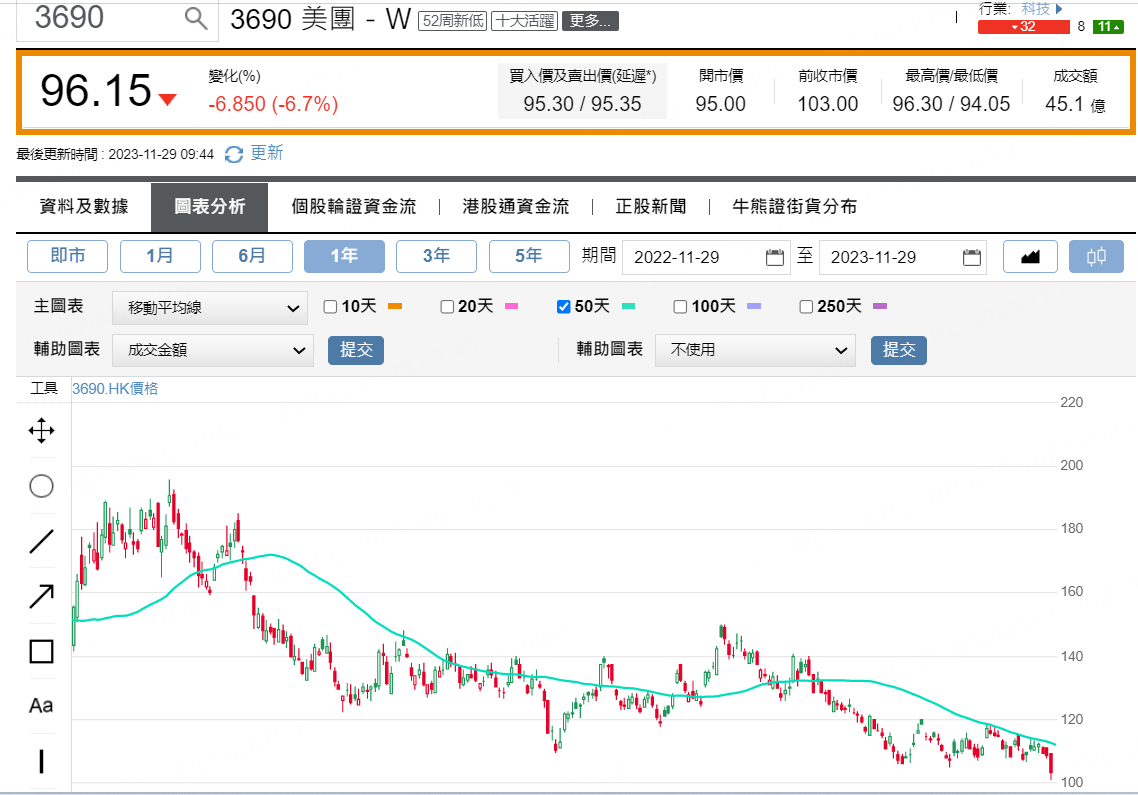Screen dimensions: 1138x795
Task: Select the line drawing tool
Action: (41, 542)
